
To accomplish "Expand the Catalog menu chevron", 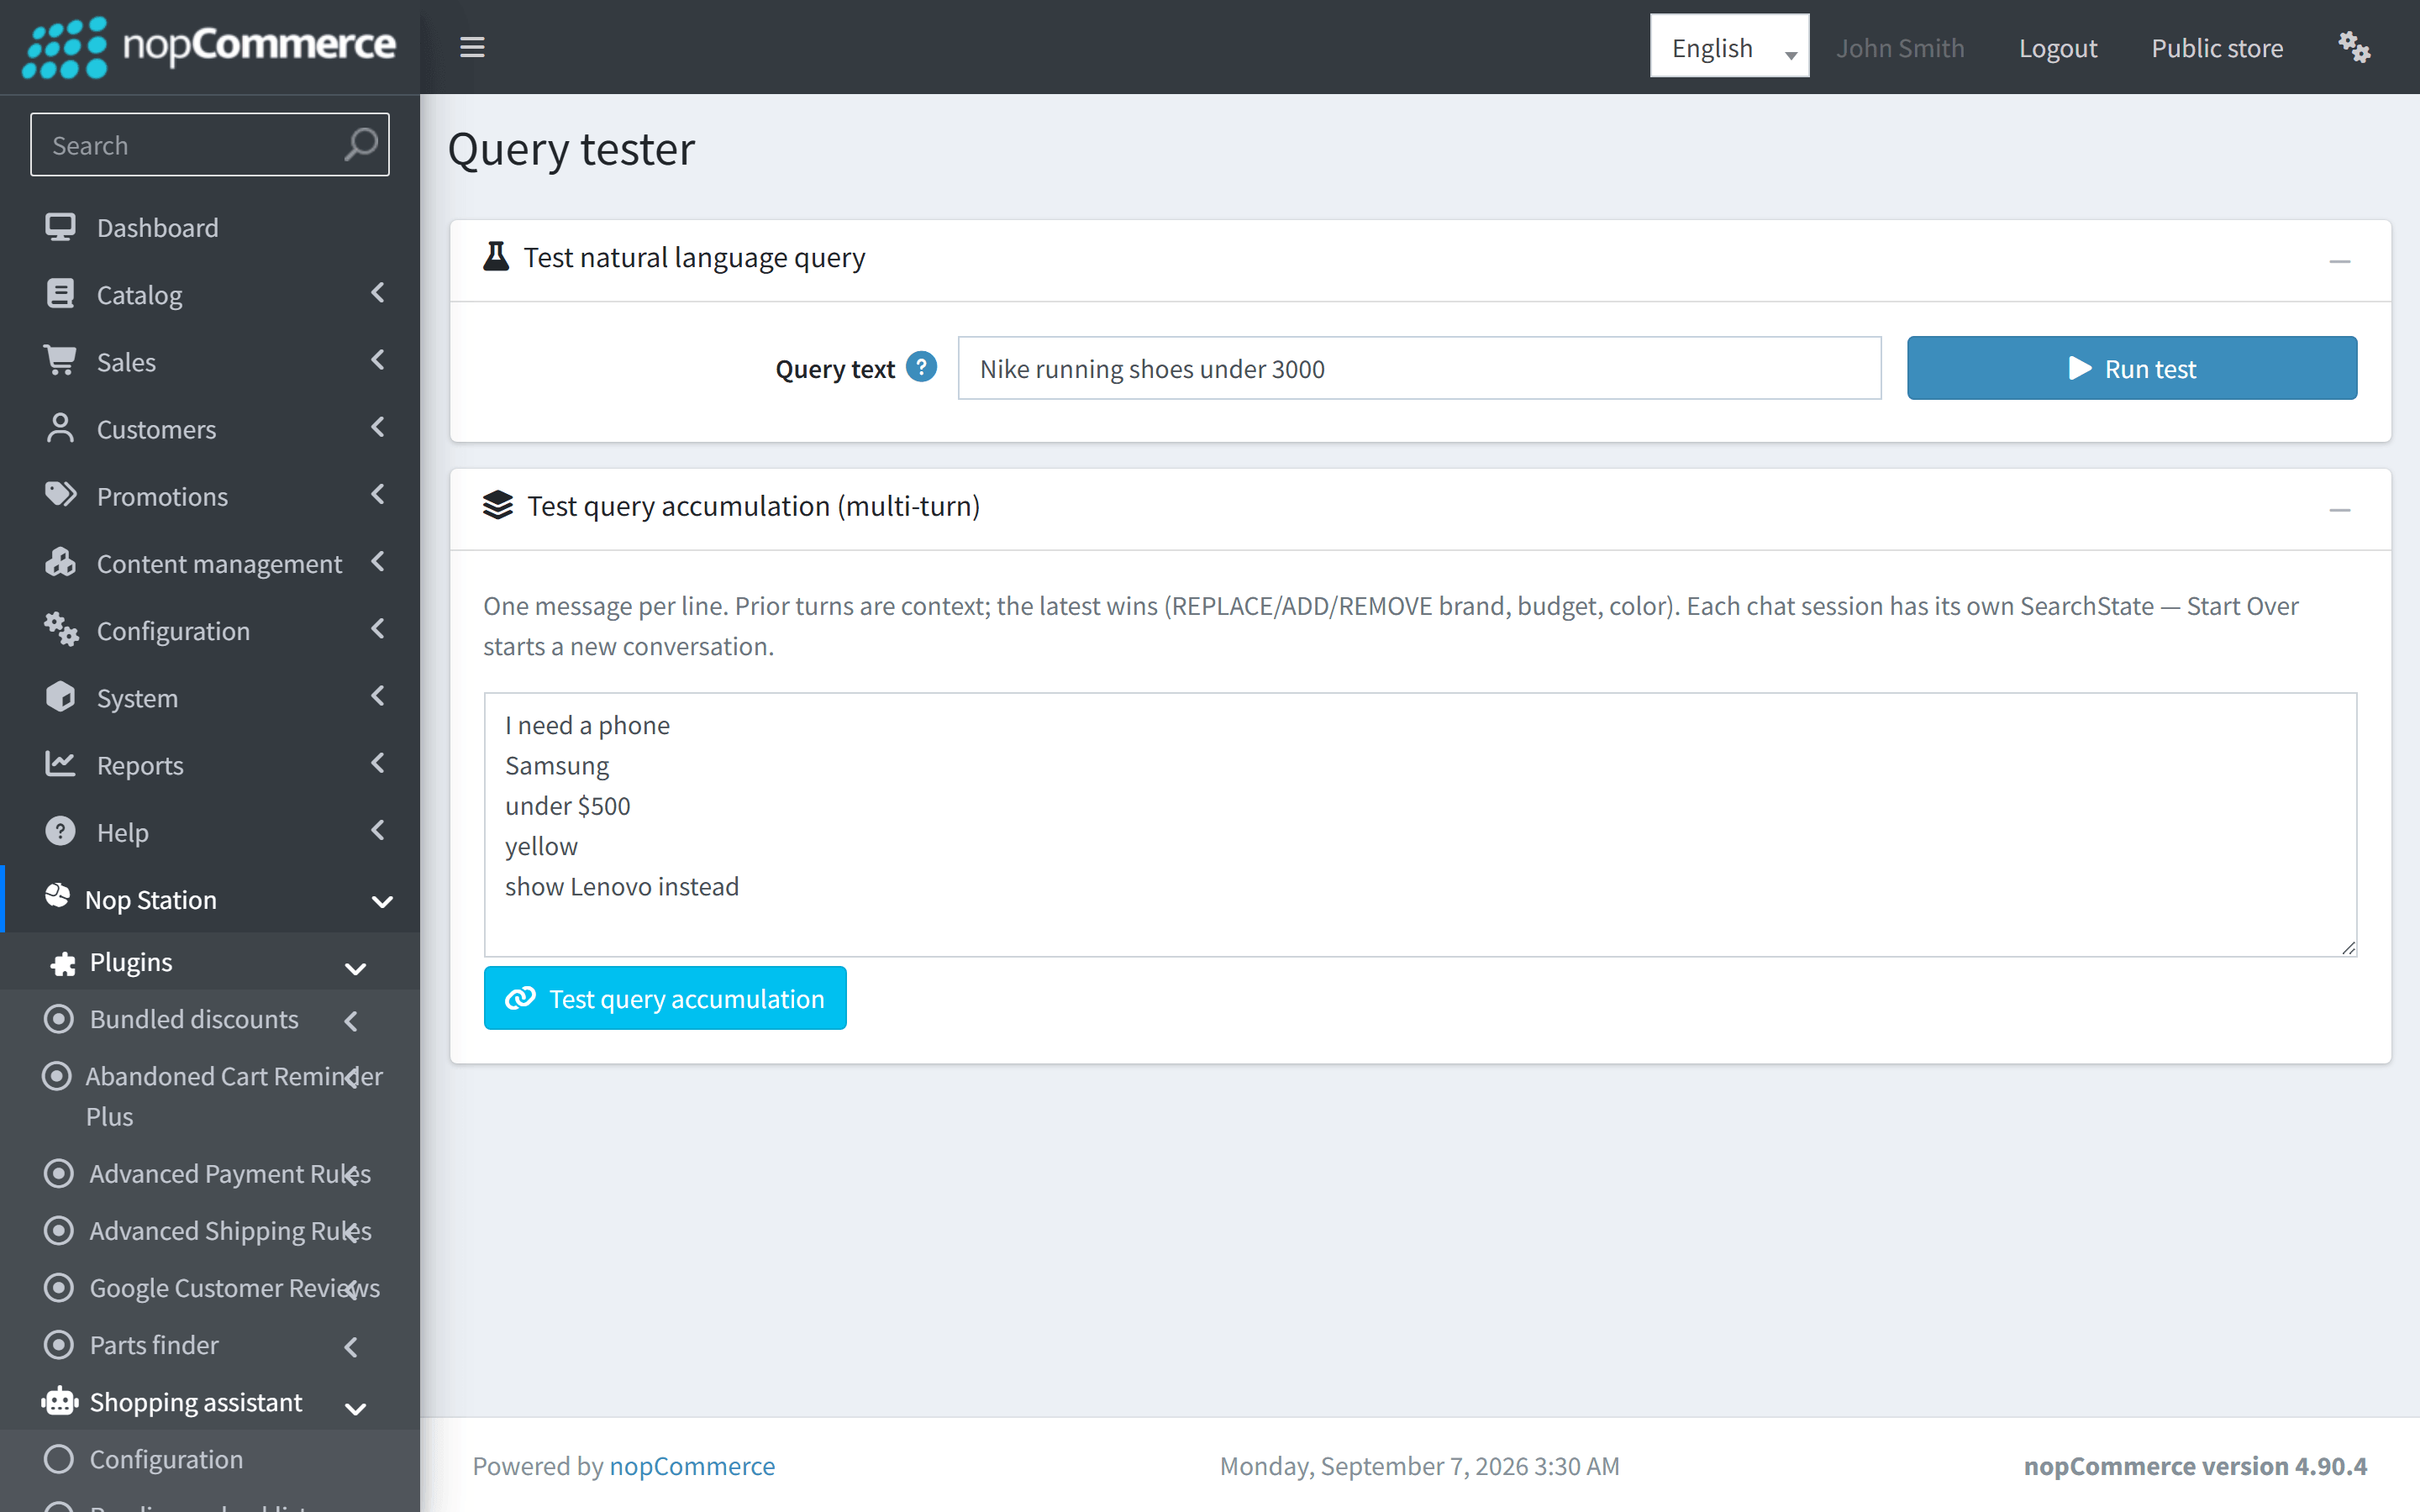I will pos(378,293).
